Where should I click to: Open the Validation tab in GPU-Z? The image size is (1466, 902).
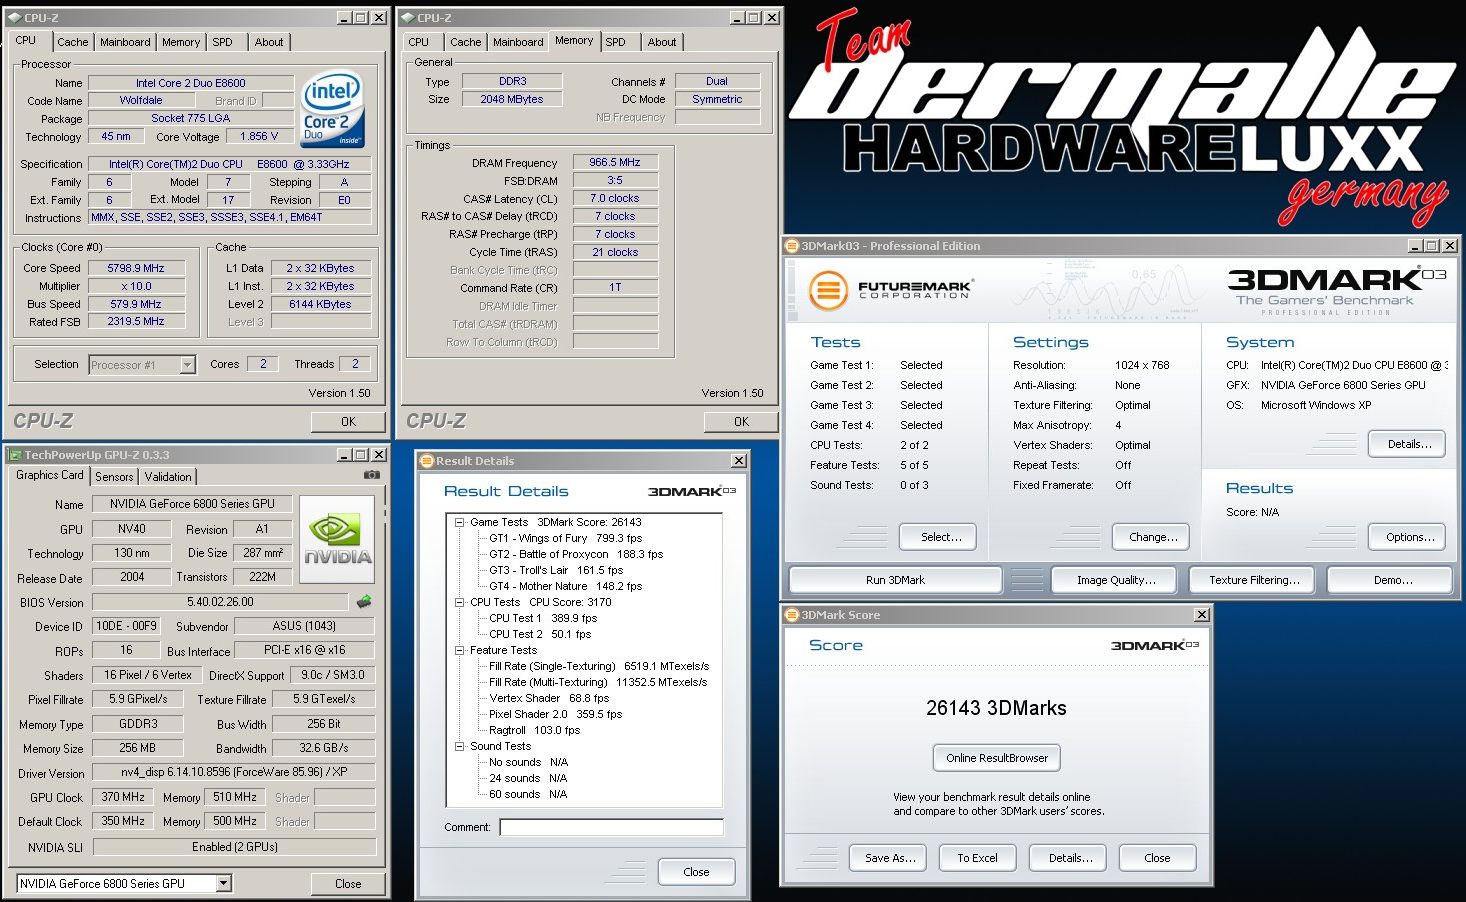168,477
